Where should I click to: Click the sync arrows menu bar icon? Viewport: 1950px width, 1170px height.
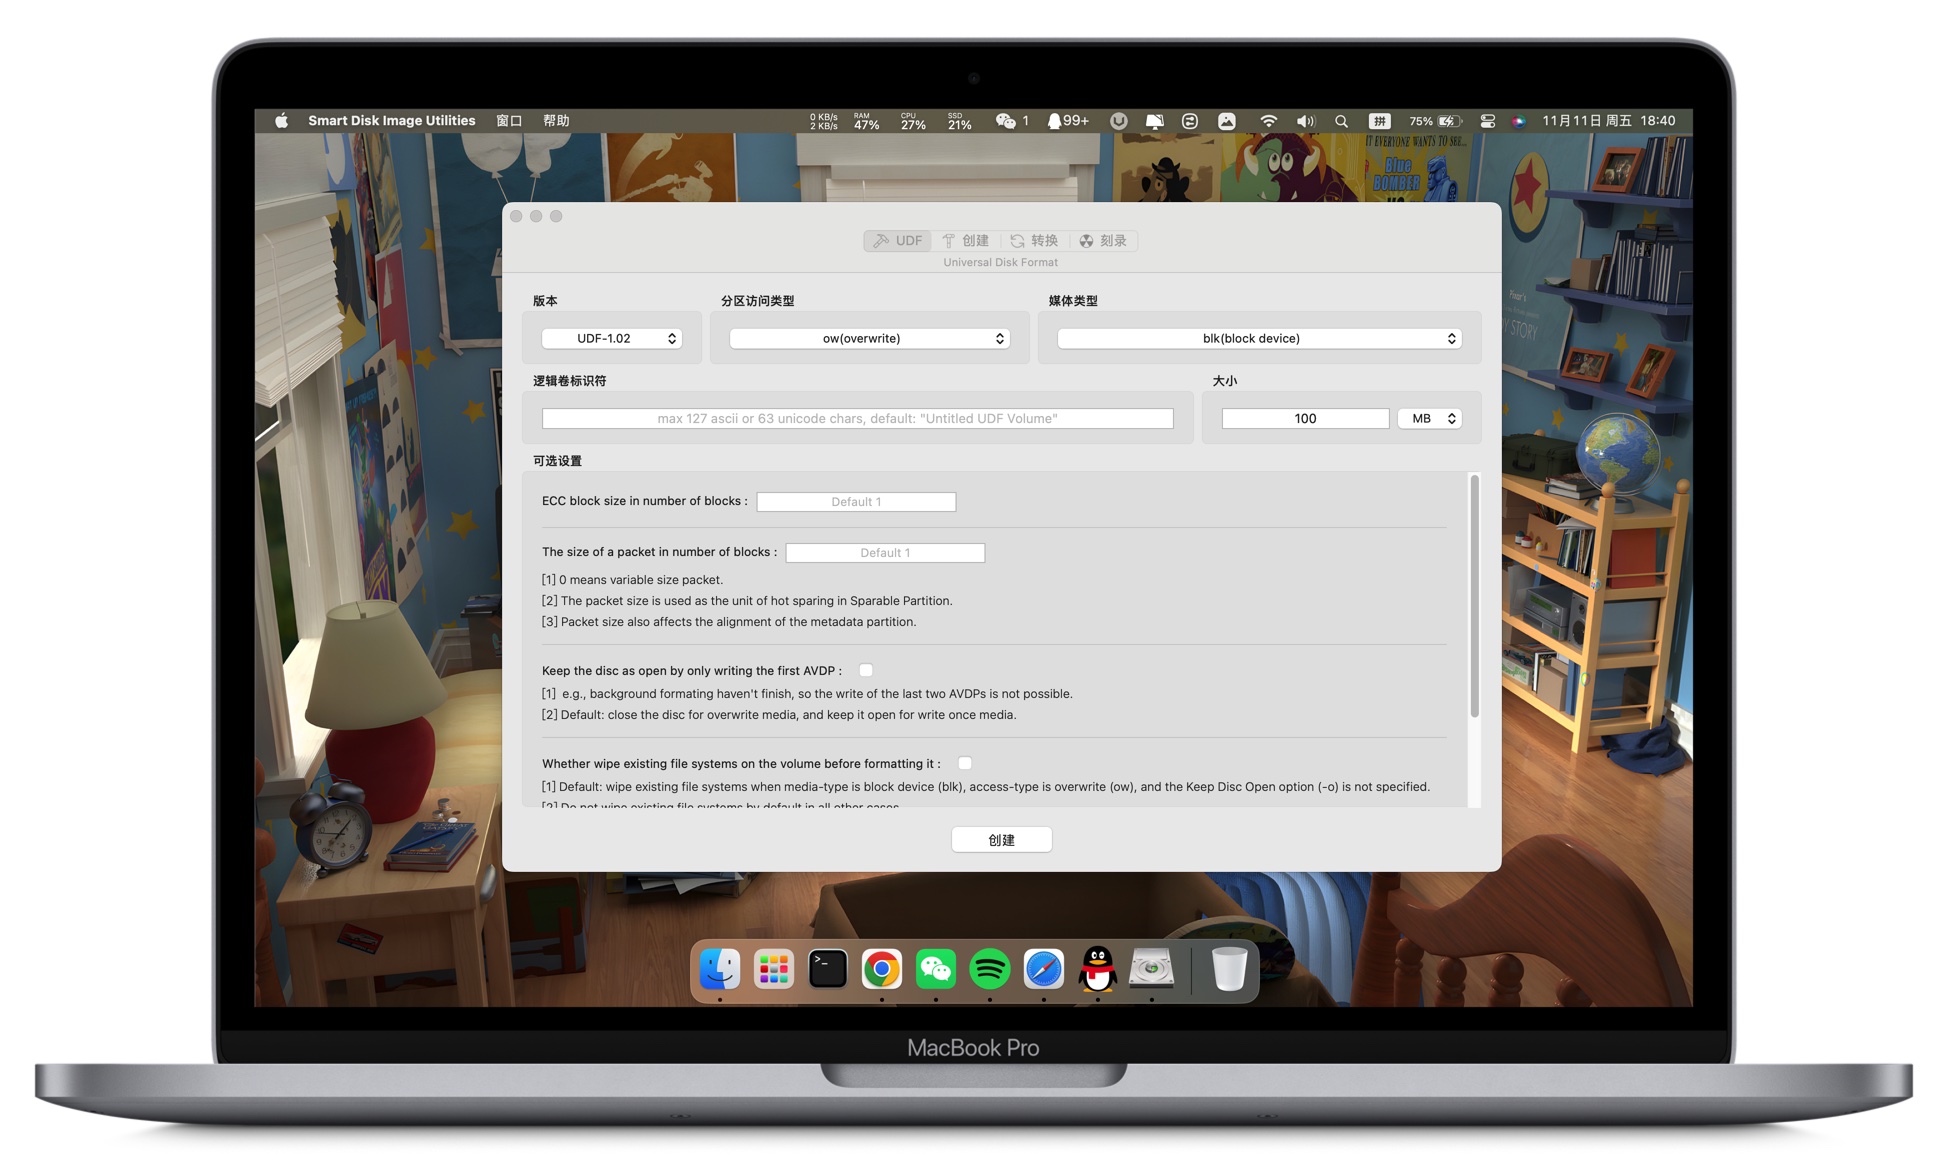pos(1190,121)
